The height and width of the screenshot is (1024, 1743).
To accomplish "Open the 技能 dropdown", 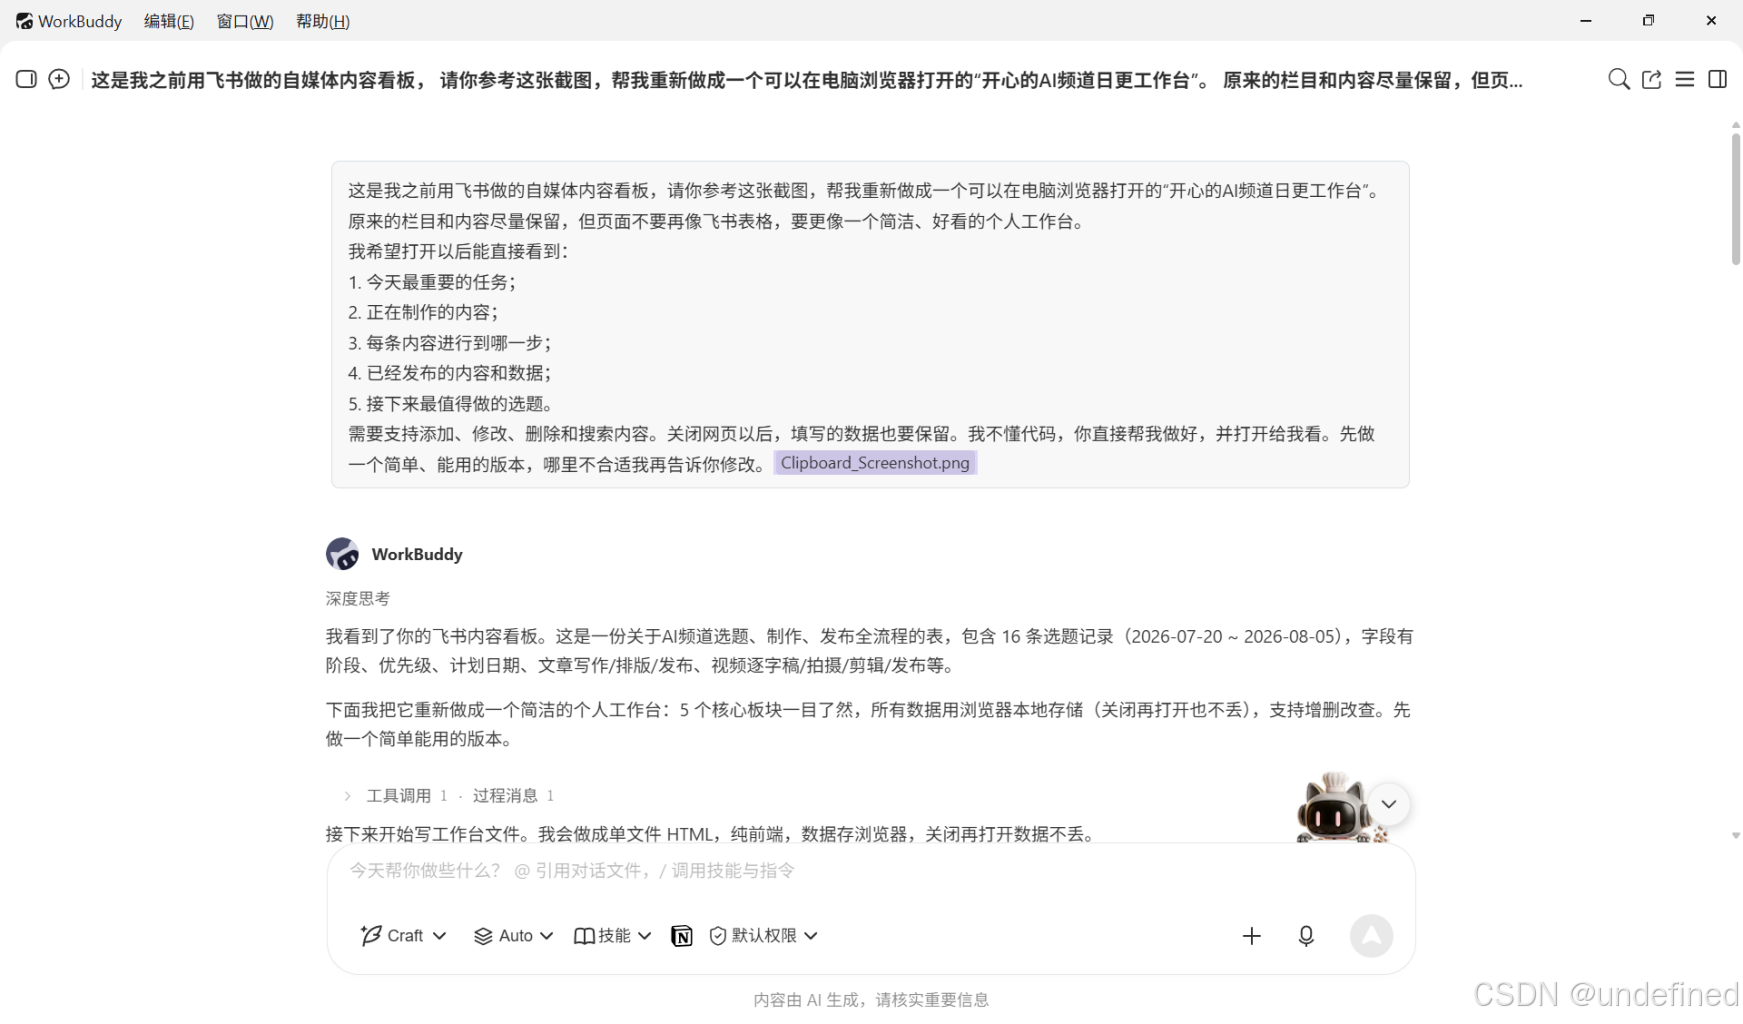I will tap(613, 936).
